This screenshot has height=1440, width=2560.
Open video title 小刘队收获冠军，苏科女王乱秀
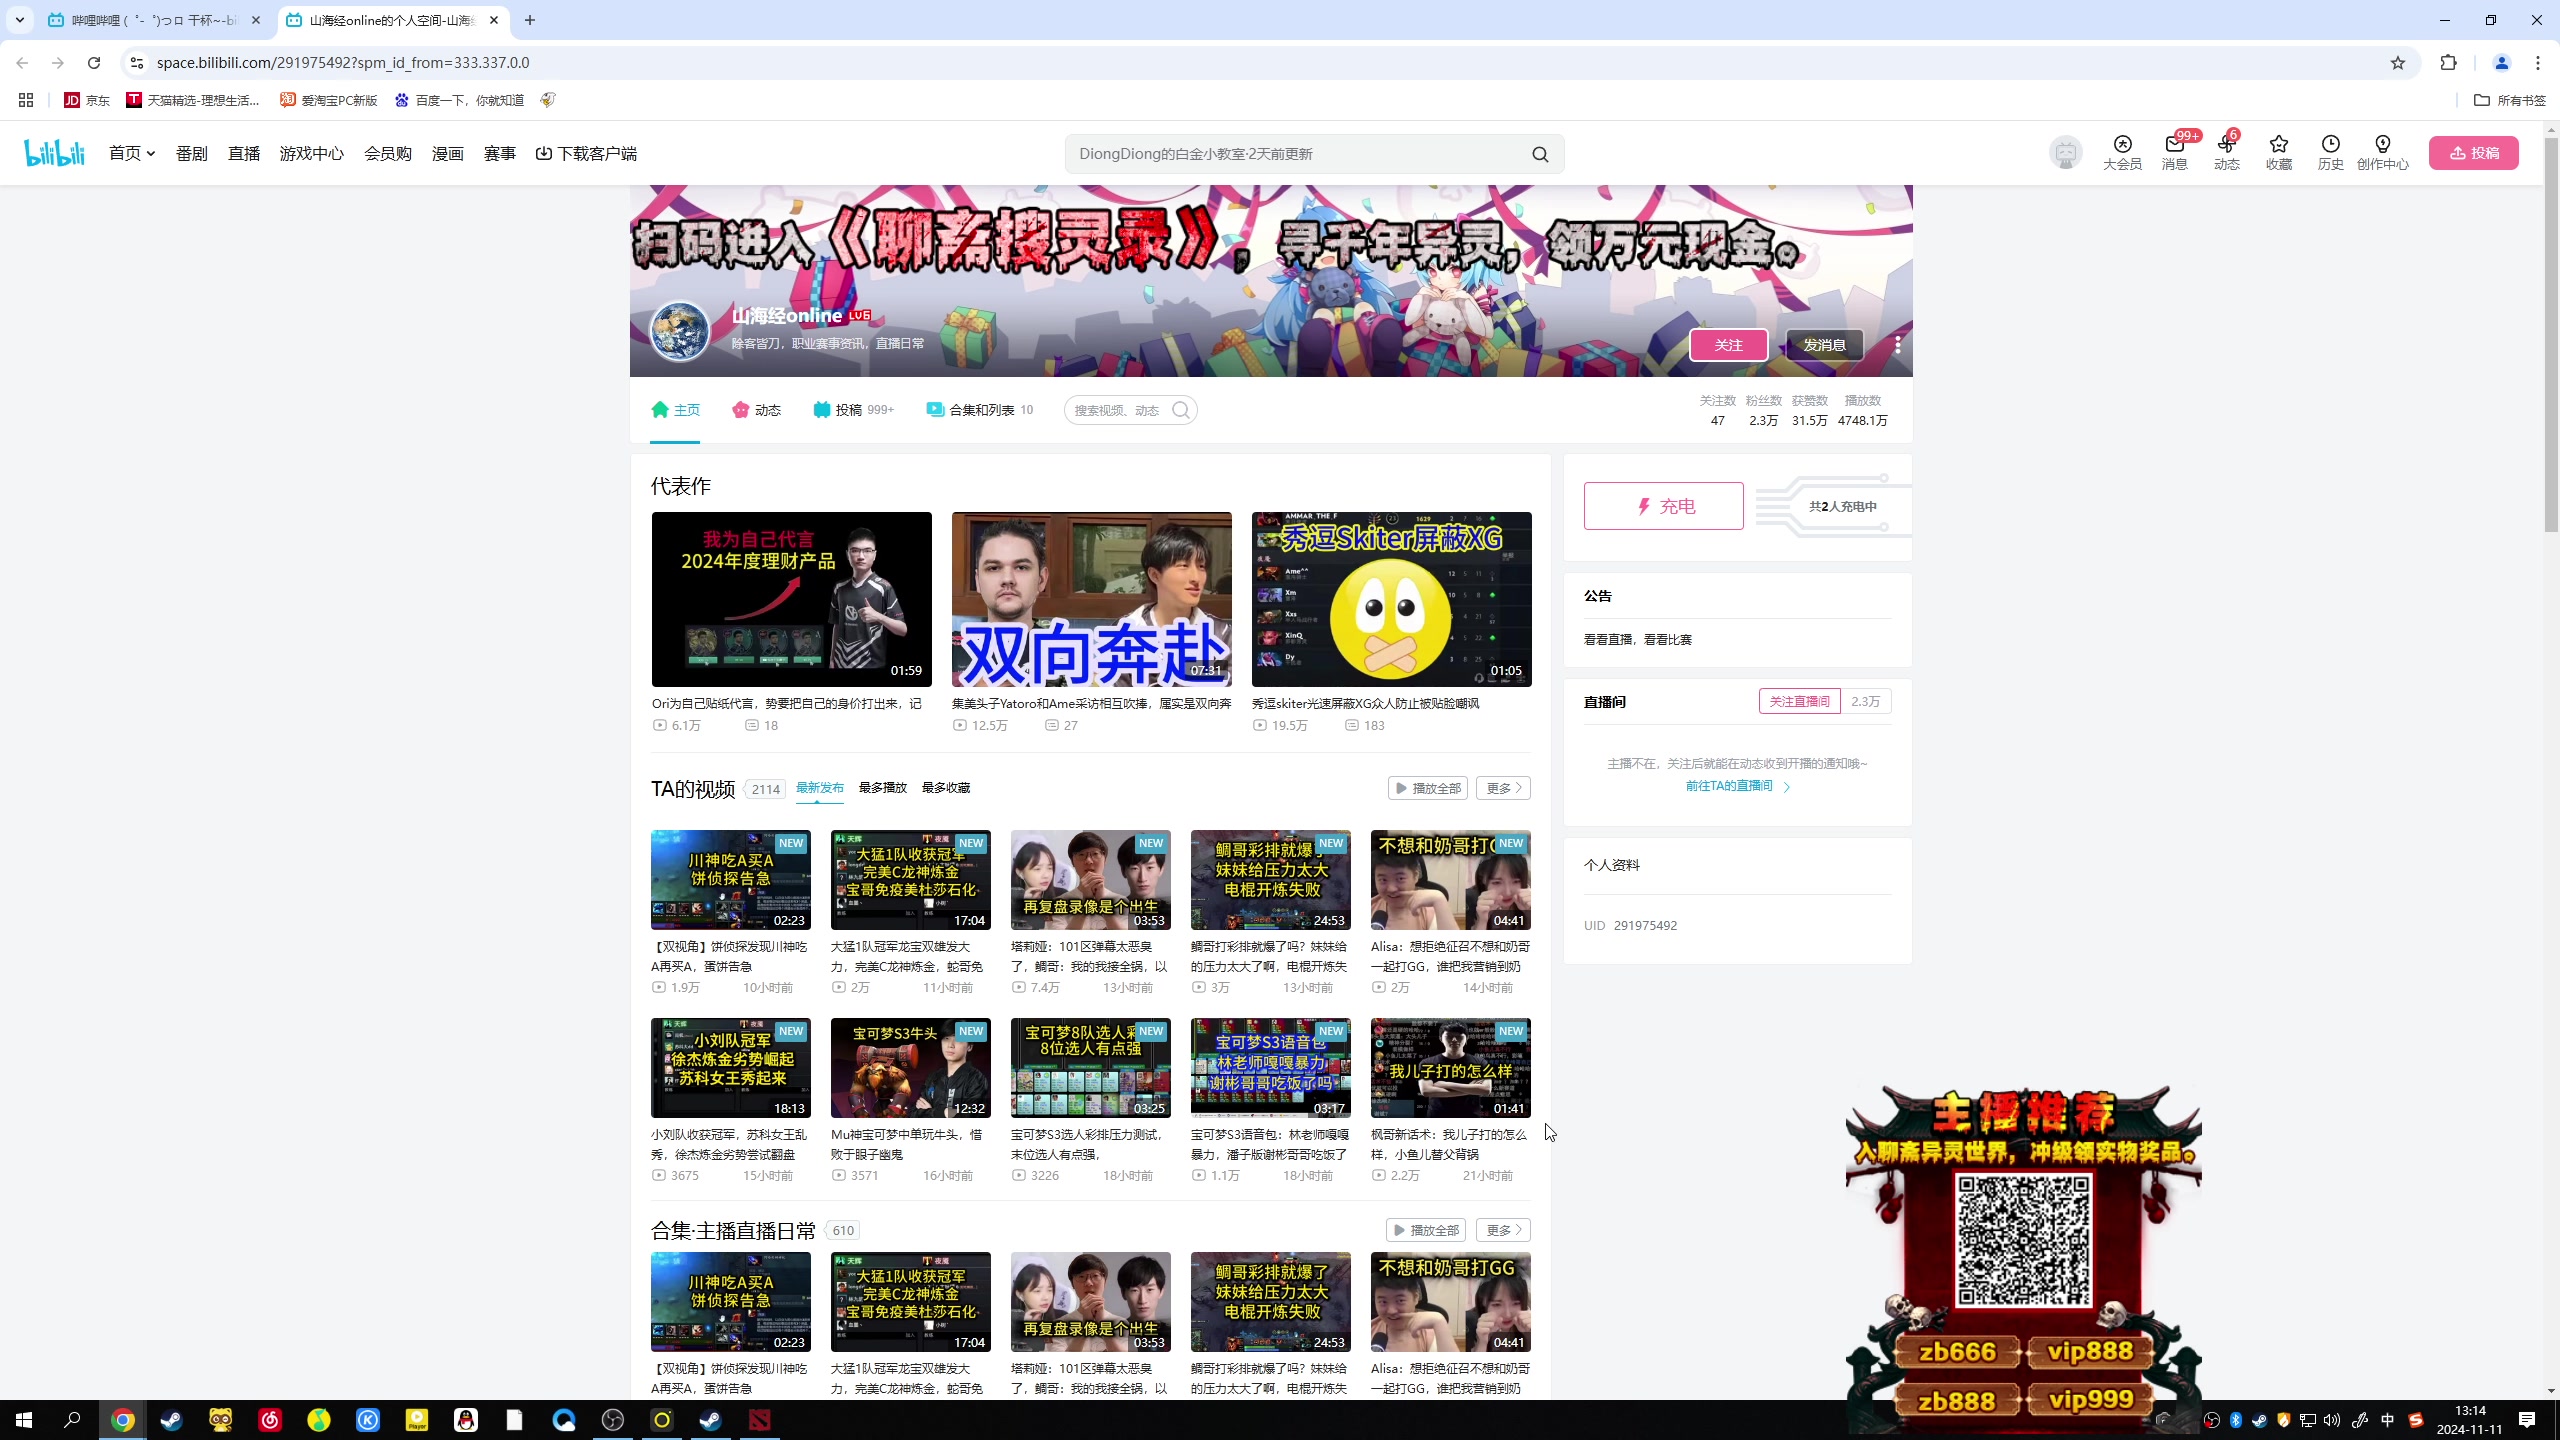(730, 1144)
